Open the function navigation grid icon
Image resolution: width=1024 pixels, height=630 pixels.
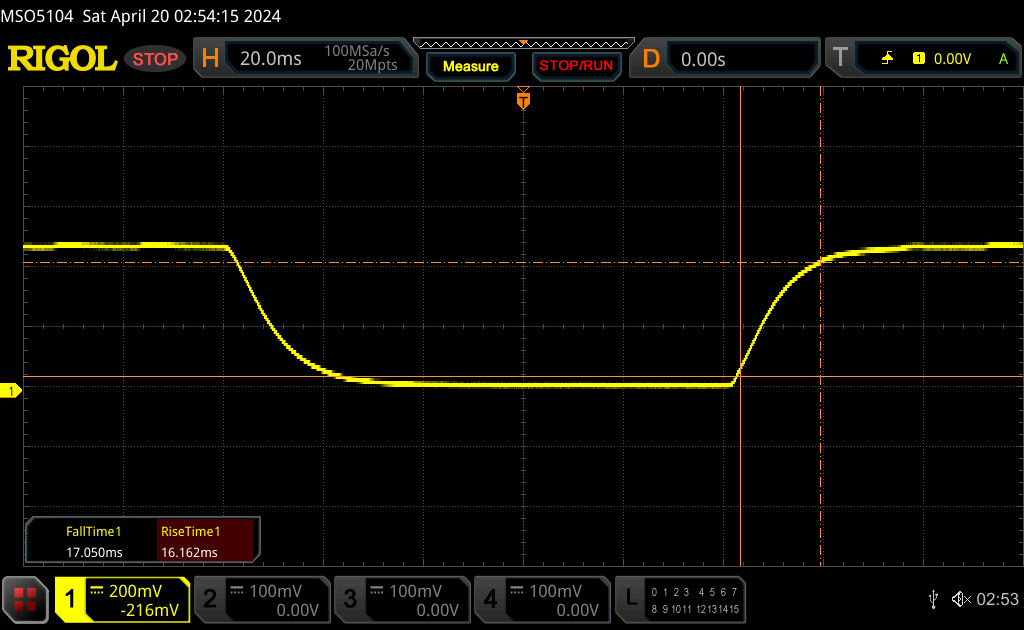point(25,599)
